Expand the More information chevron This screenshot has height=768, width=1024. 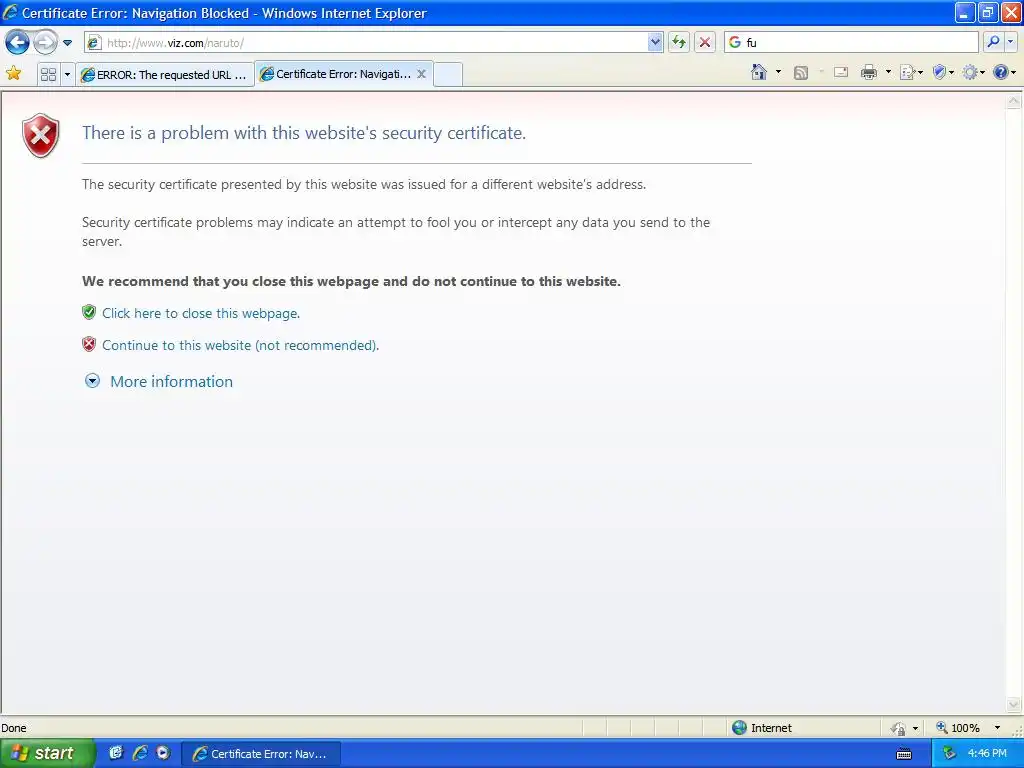pos(93,381)
